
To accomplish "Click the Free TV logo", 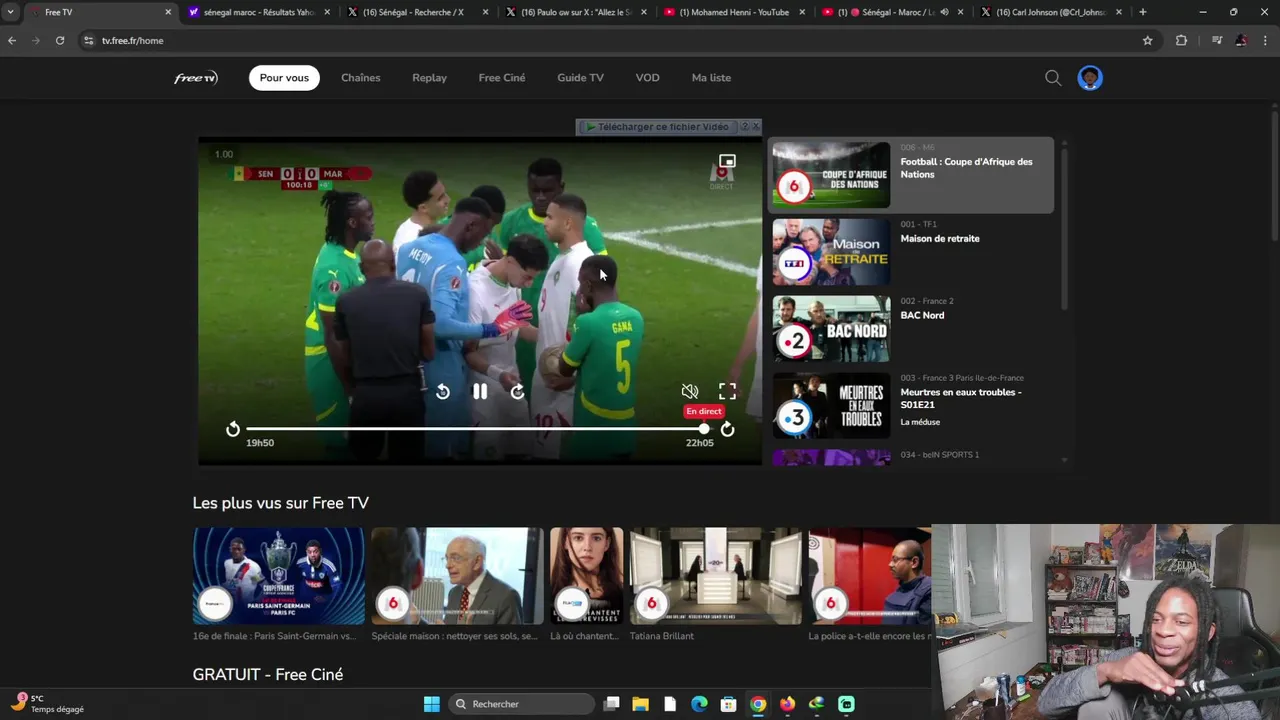I will (x=196, y=78).
